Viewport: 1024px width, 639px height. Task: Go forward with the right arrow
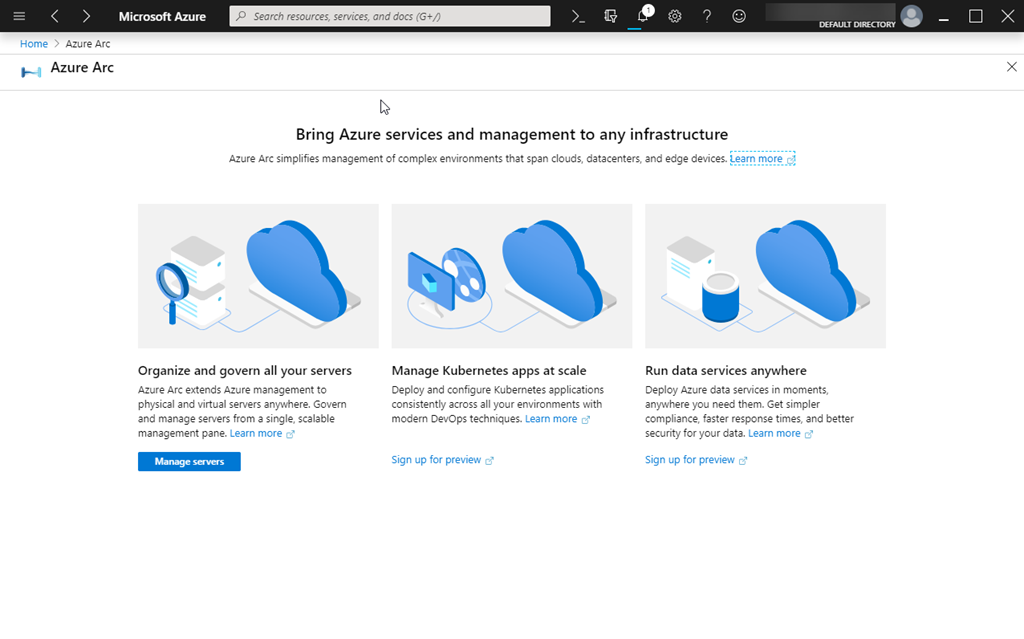point(86,16)
